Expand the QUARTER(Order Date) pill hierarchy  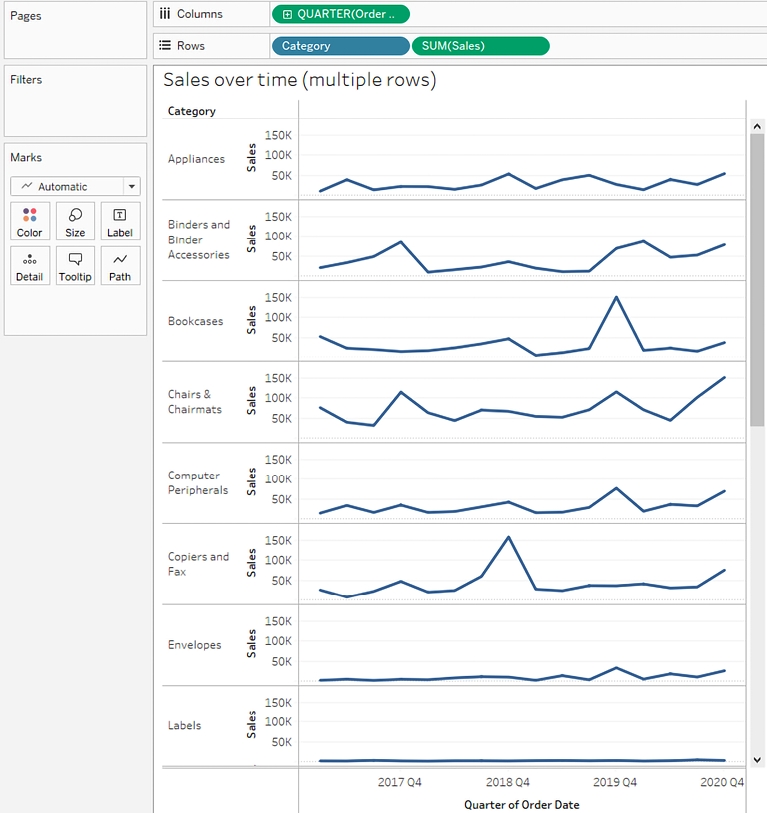(x=288, y=14)
